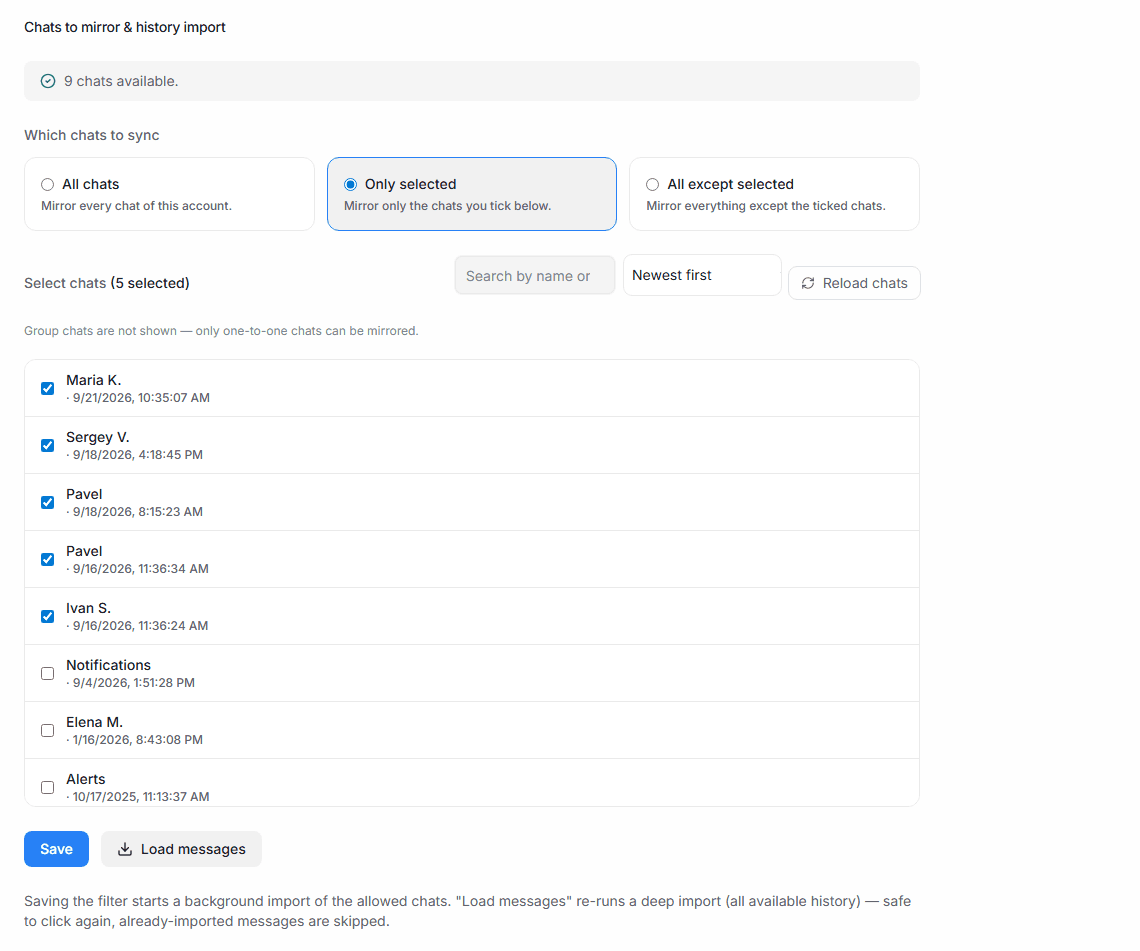Click the Elena M. name text
Screen dimensions: 1140x951
pos(95,723)
